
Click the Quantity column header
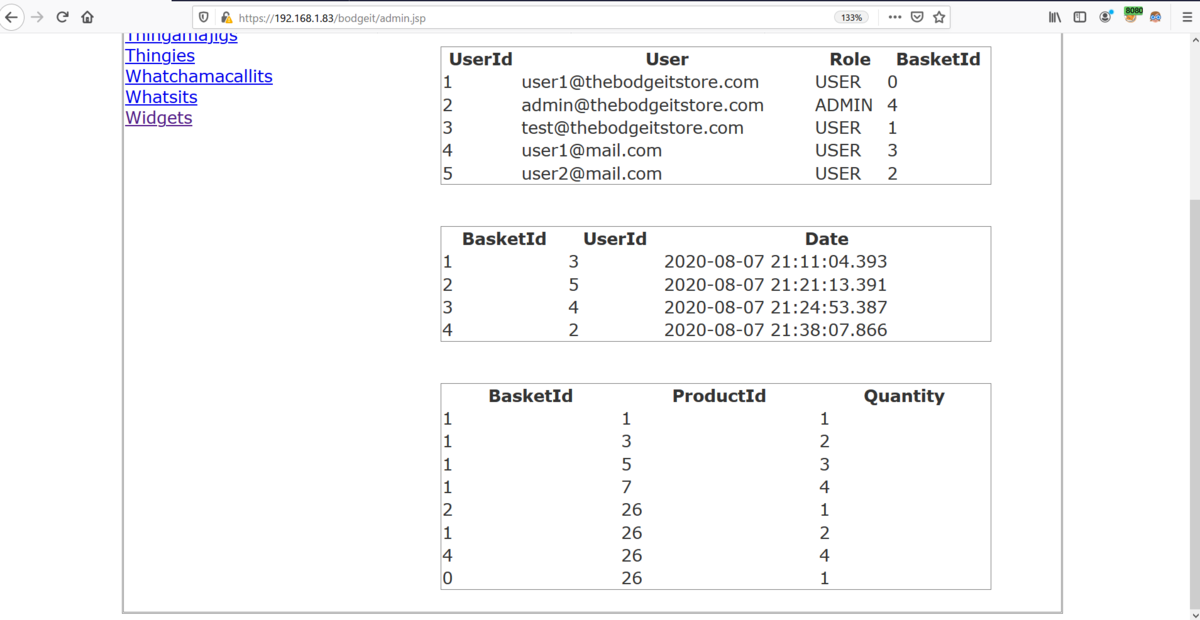(904, 396)
